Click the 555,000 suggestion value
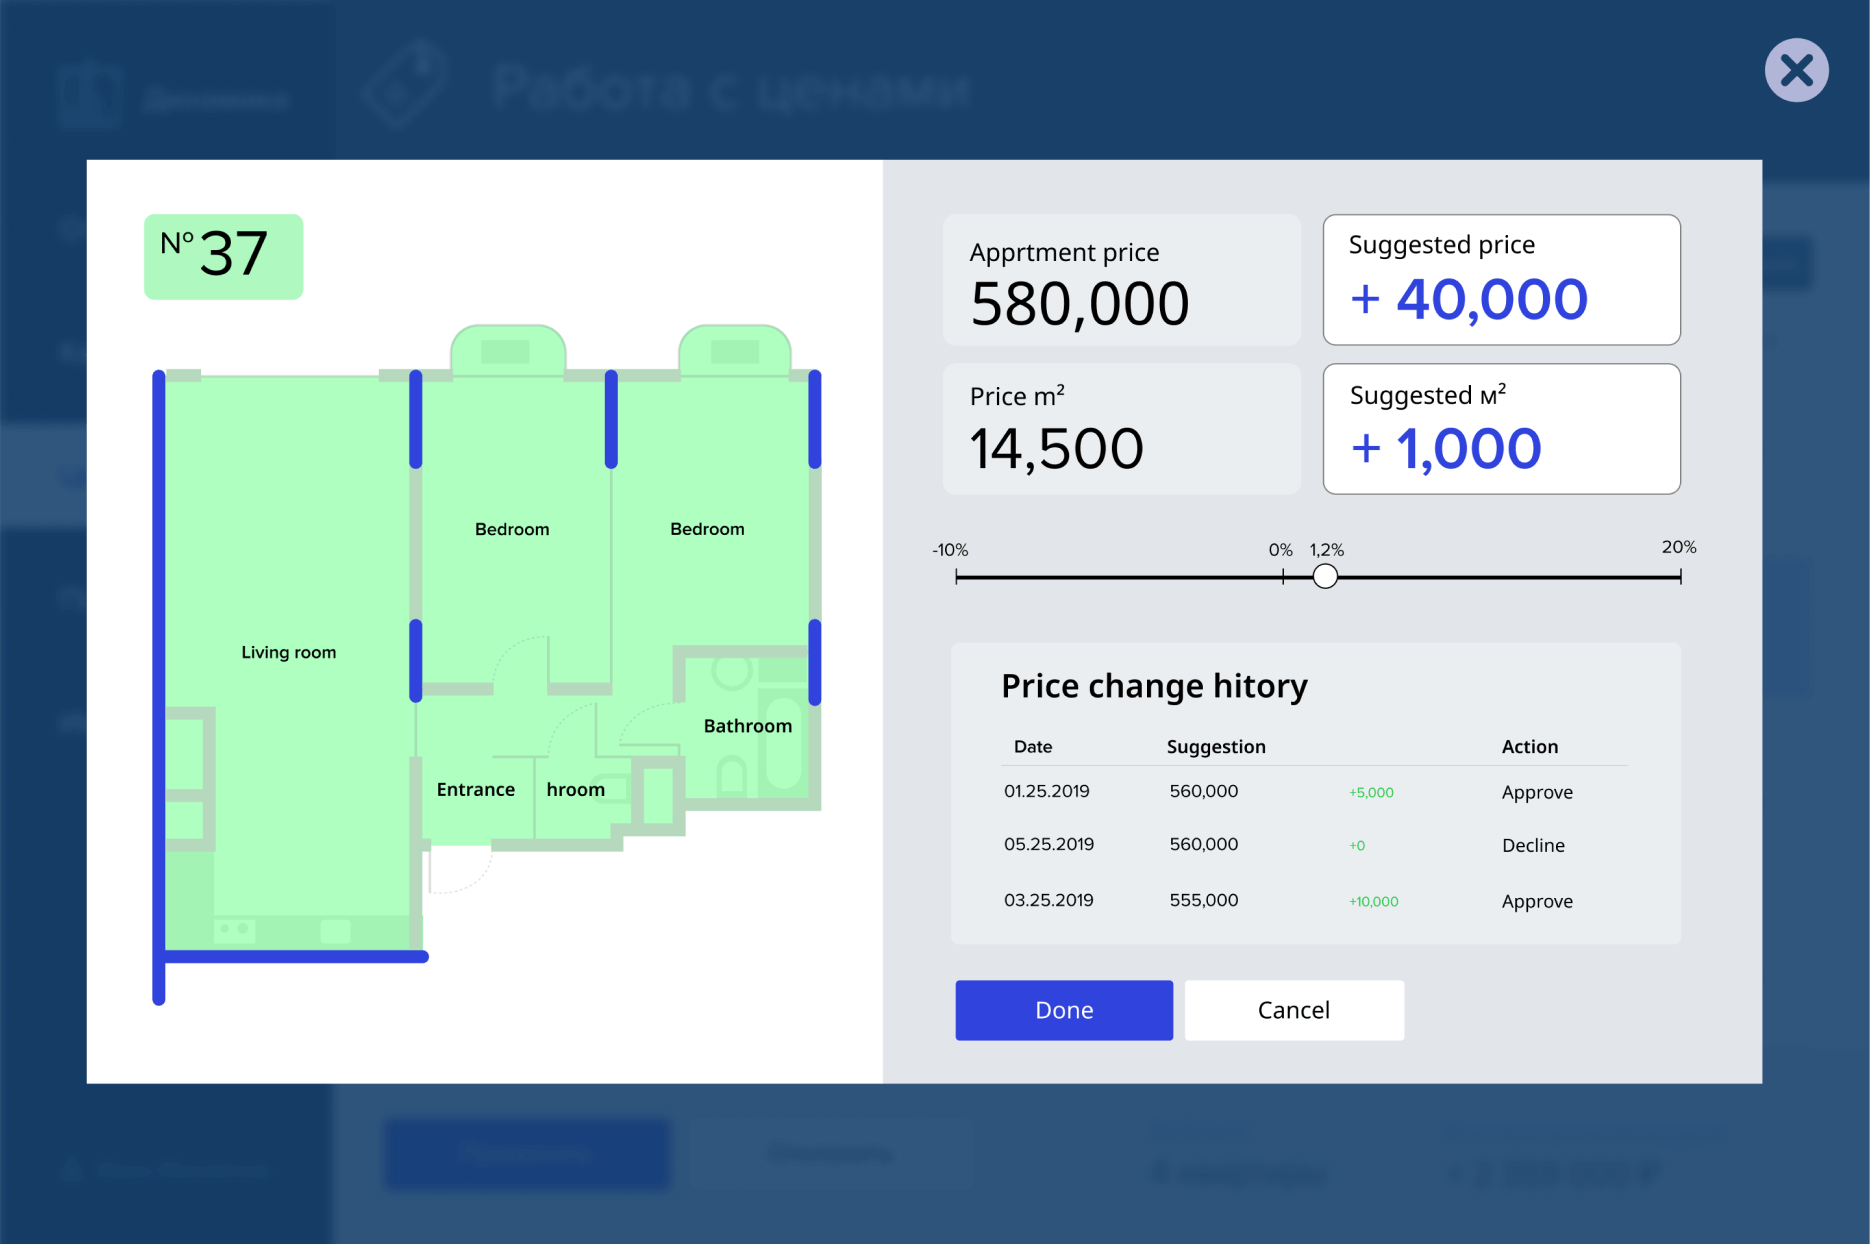Viewport: 1870px width, 1244px height. click(1204, 900)
